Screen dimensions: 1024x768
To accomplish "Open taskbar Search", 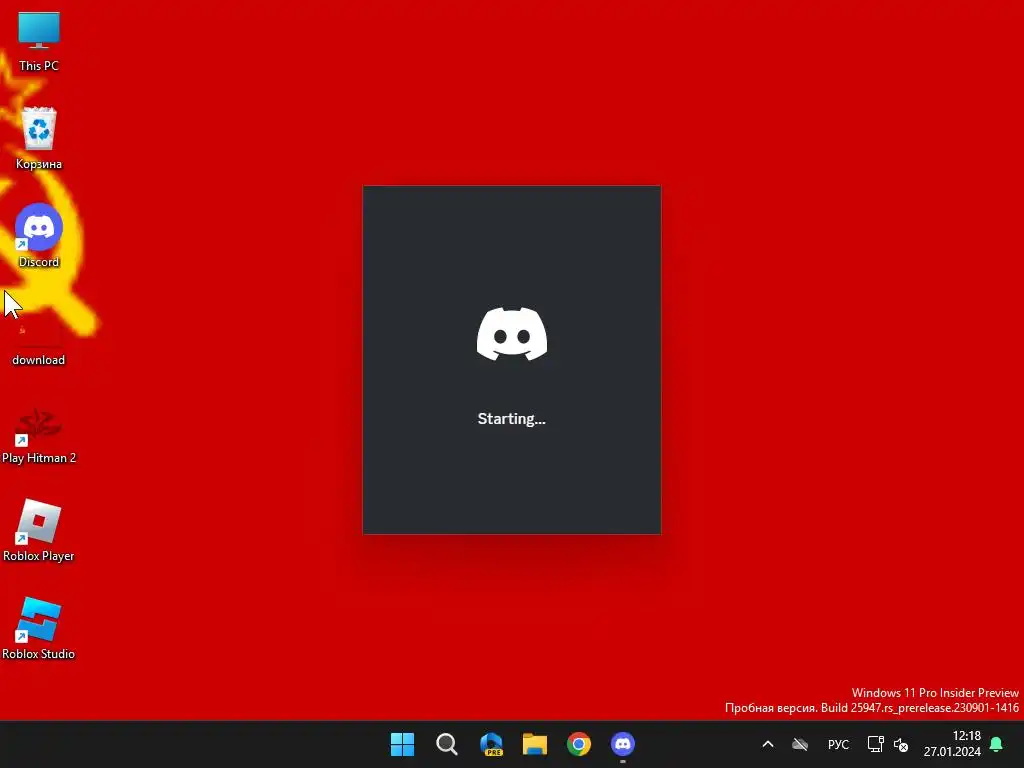I will pos(447,744).
